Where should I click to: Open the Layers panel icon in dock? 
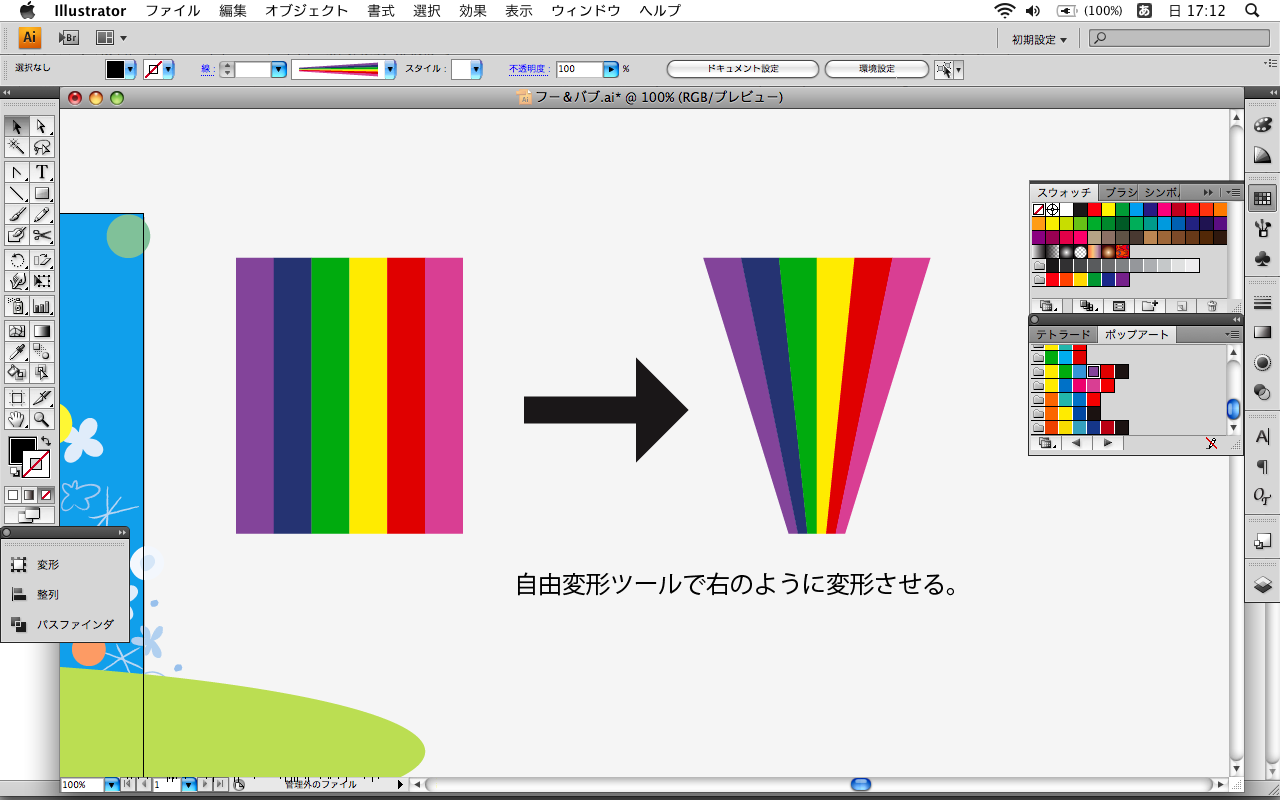click(x=1262, y=584)
